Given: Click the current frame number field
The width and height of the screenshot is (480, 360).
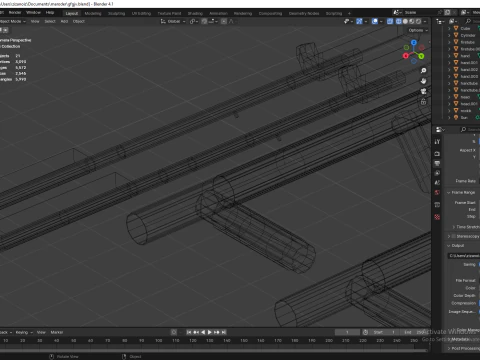Looking at the screenshot, I should [x=347, y=332].
